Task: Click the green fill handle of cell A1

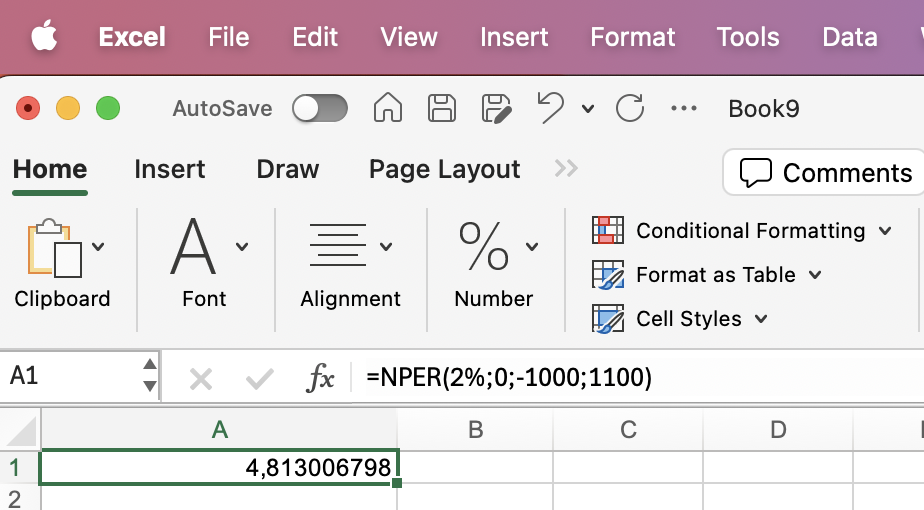Action: 397,483
